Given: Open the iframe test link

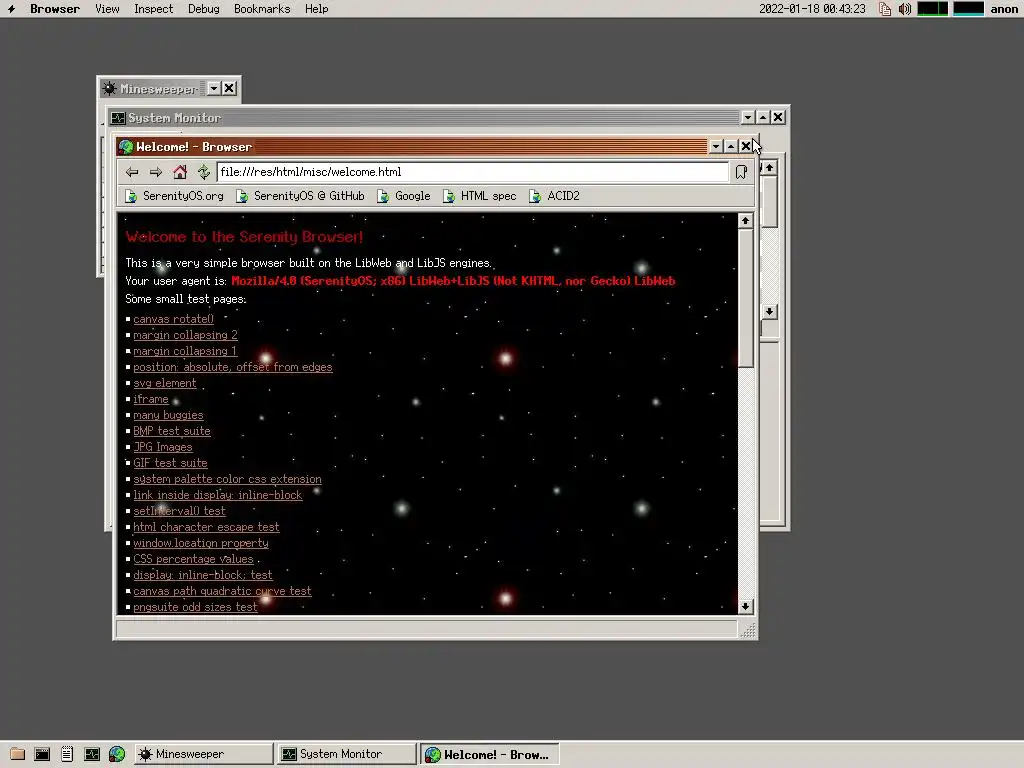Looking at the screenshot, I should pyautogui.click(x=151, y=399).
